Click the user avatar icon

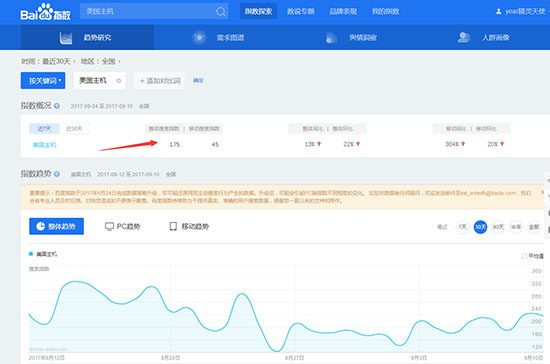click(x=498, y=12)
